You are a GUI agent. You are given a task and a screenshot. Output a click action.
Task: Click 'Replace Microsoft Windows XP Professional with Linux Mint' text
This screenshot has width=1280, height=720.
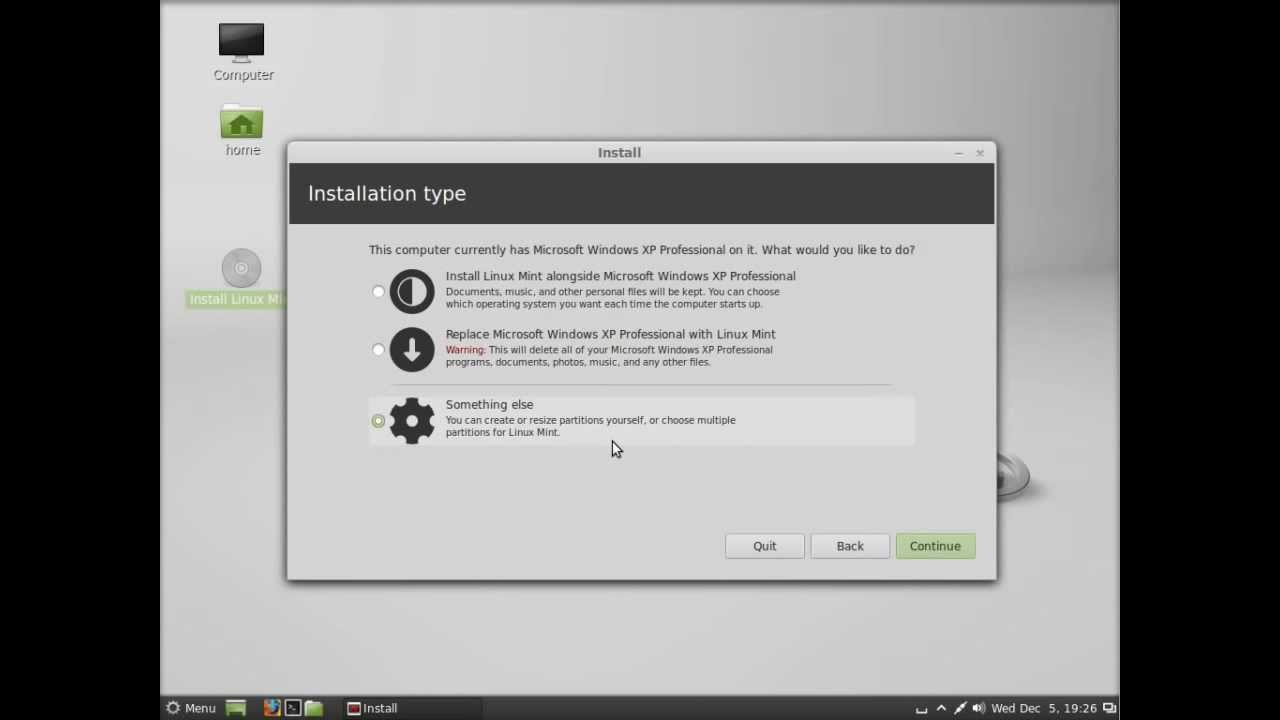610,334
